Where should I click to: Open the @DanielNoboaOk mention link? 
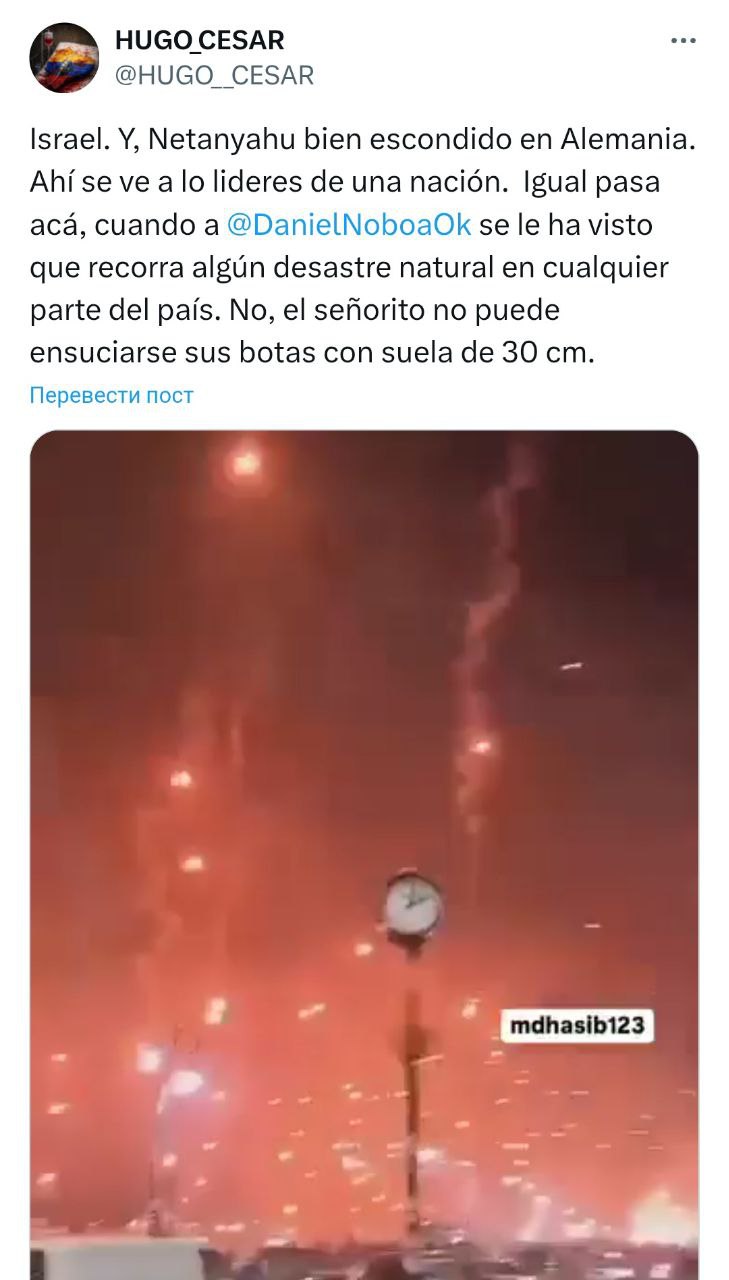click(349, 225)
